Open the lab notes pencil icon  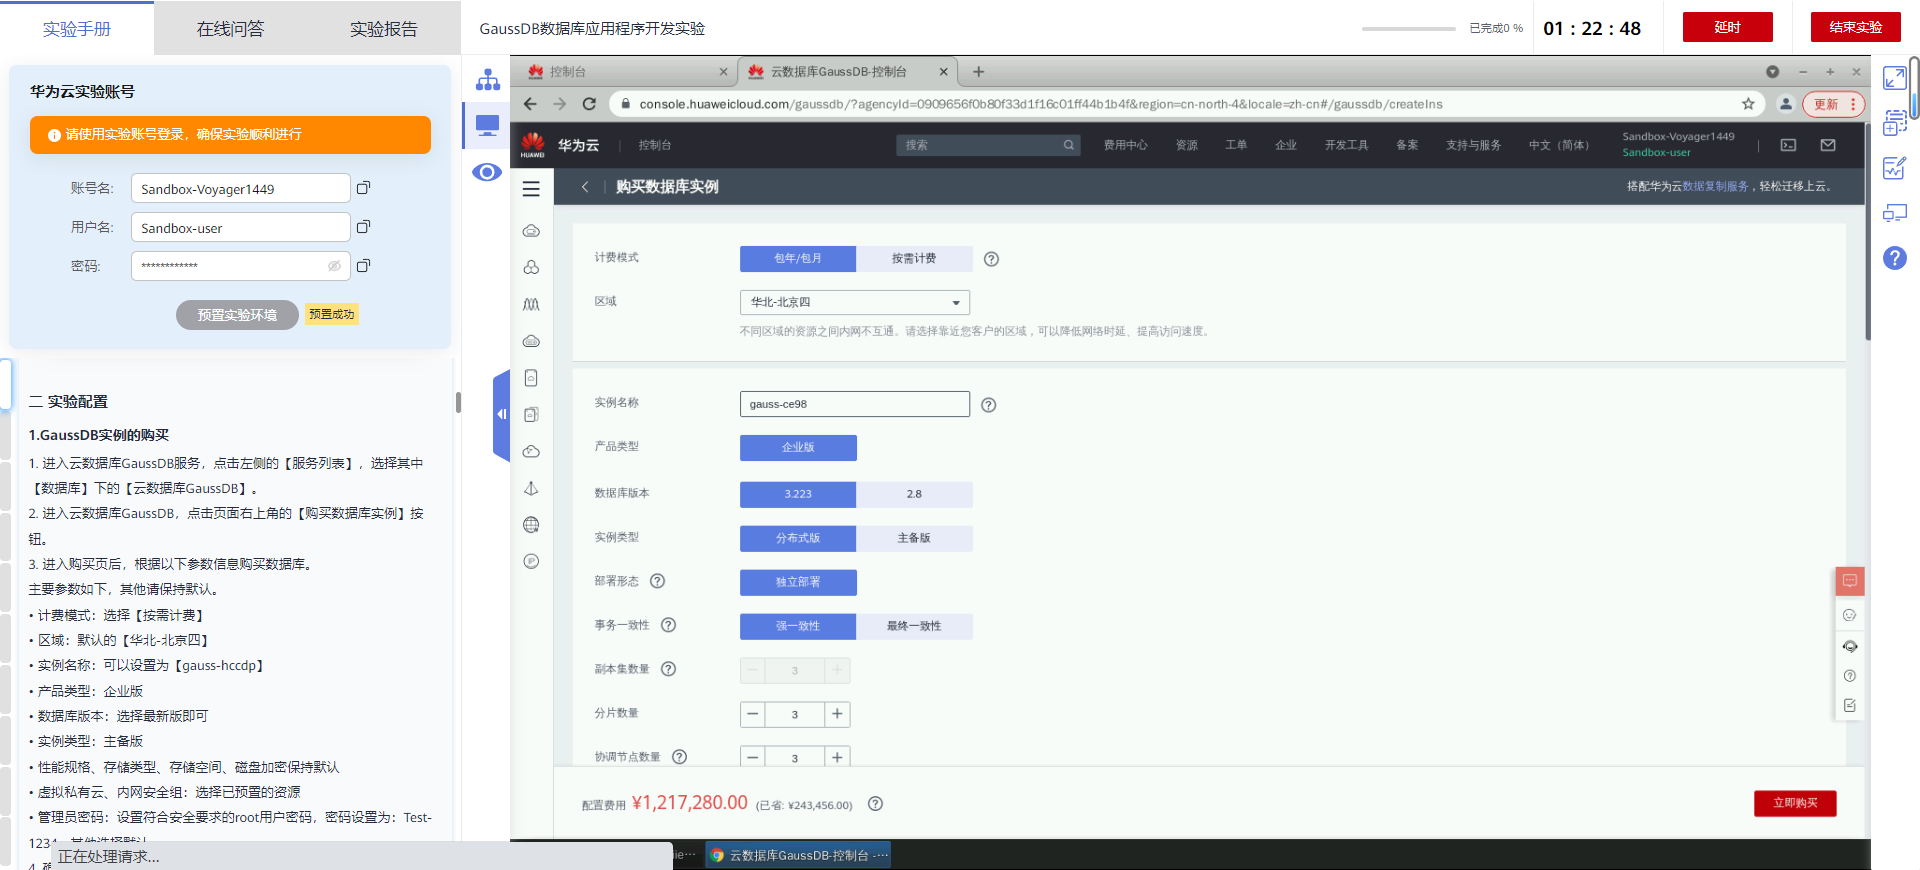pos(1895,168)
